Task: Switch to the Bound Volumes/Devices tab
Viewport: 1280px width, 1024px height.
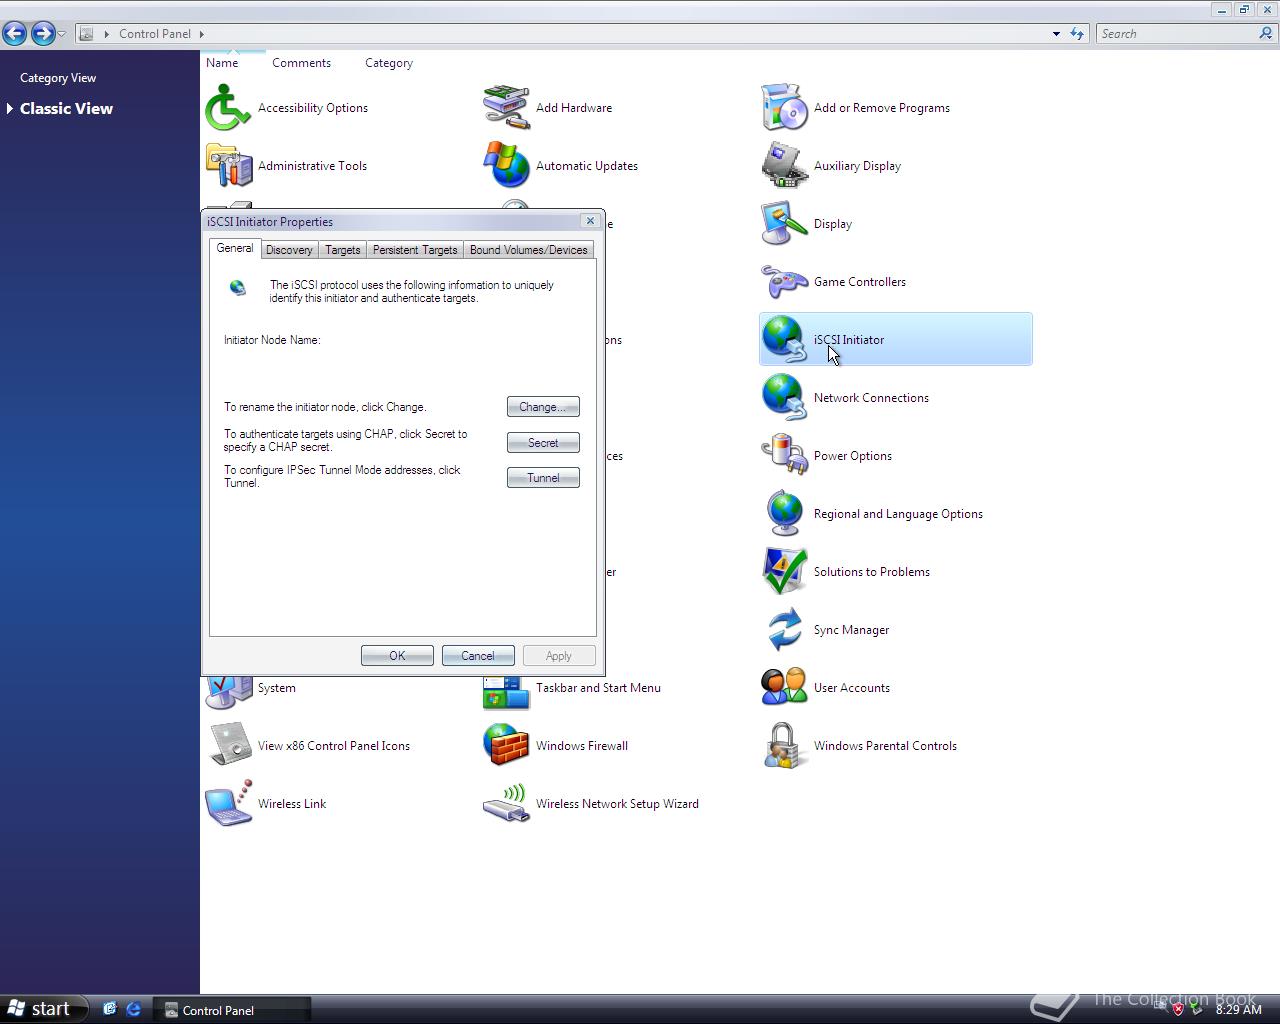Action: click(x=528, y=250)
